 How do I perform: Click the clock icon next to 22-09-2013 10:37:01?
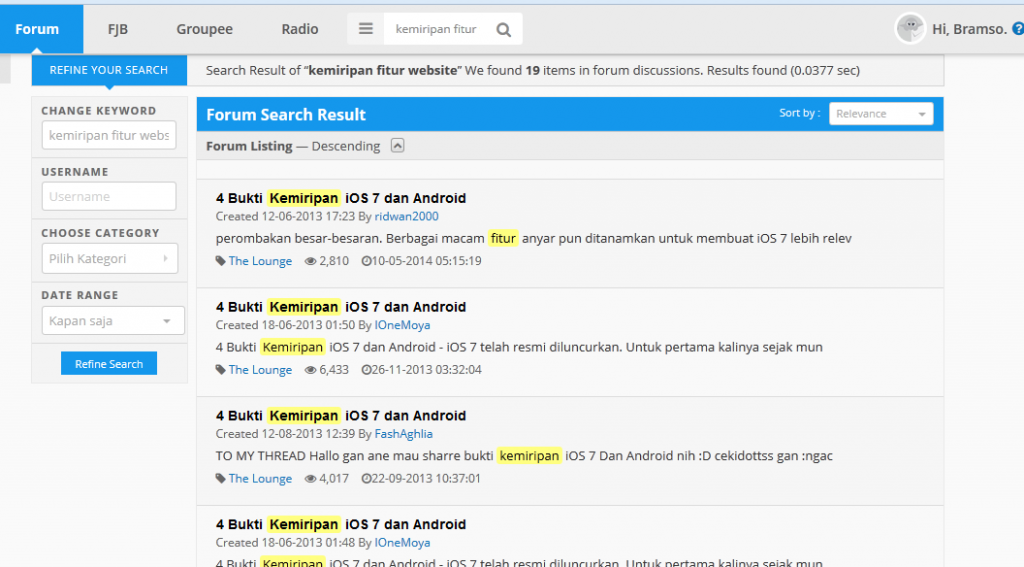click(x=366, y=478)
